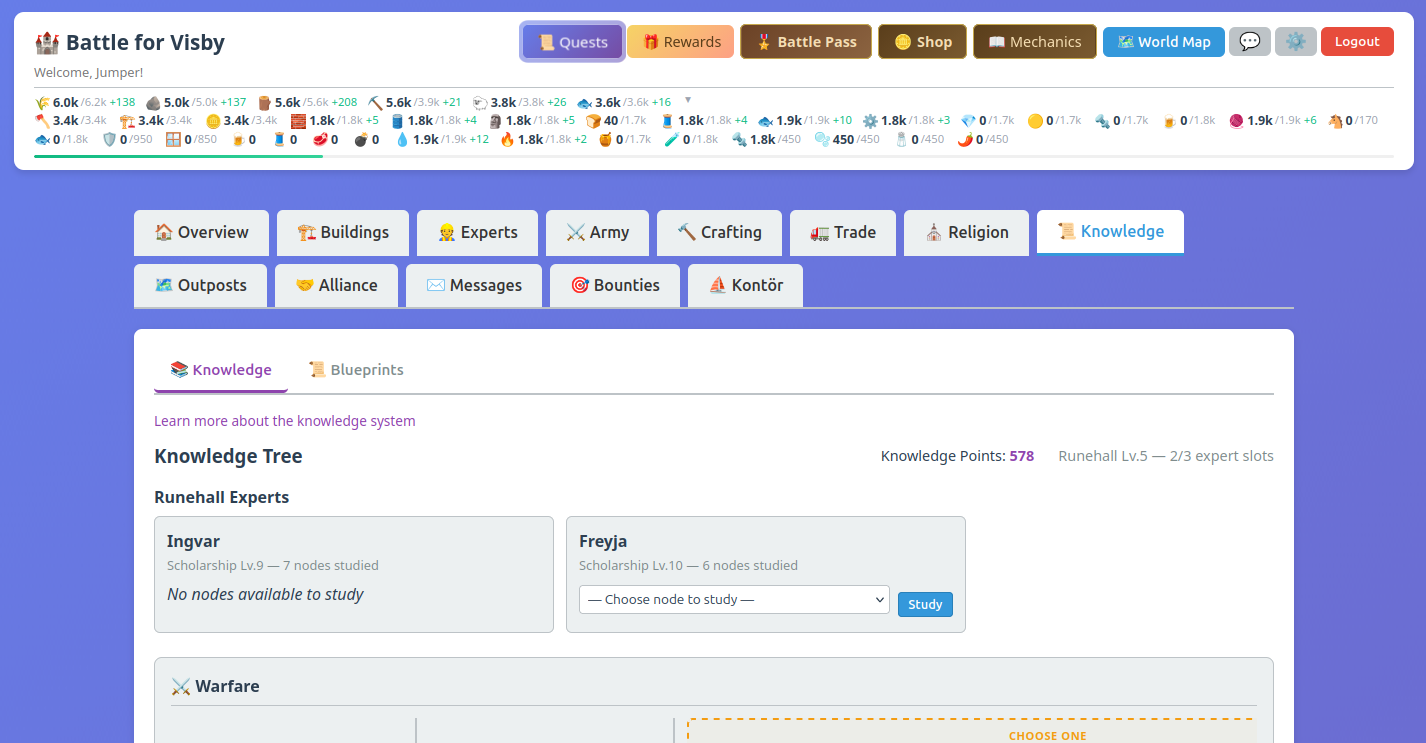
Task: Click the Study button for Freyja
Action: tap(925, 604)
